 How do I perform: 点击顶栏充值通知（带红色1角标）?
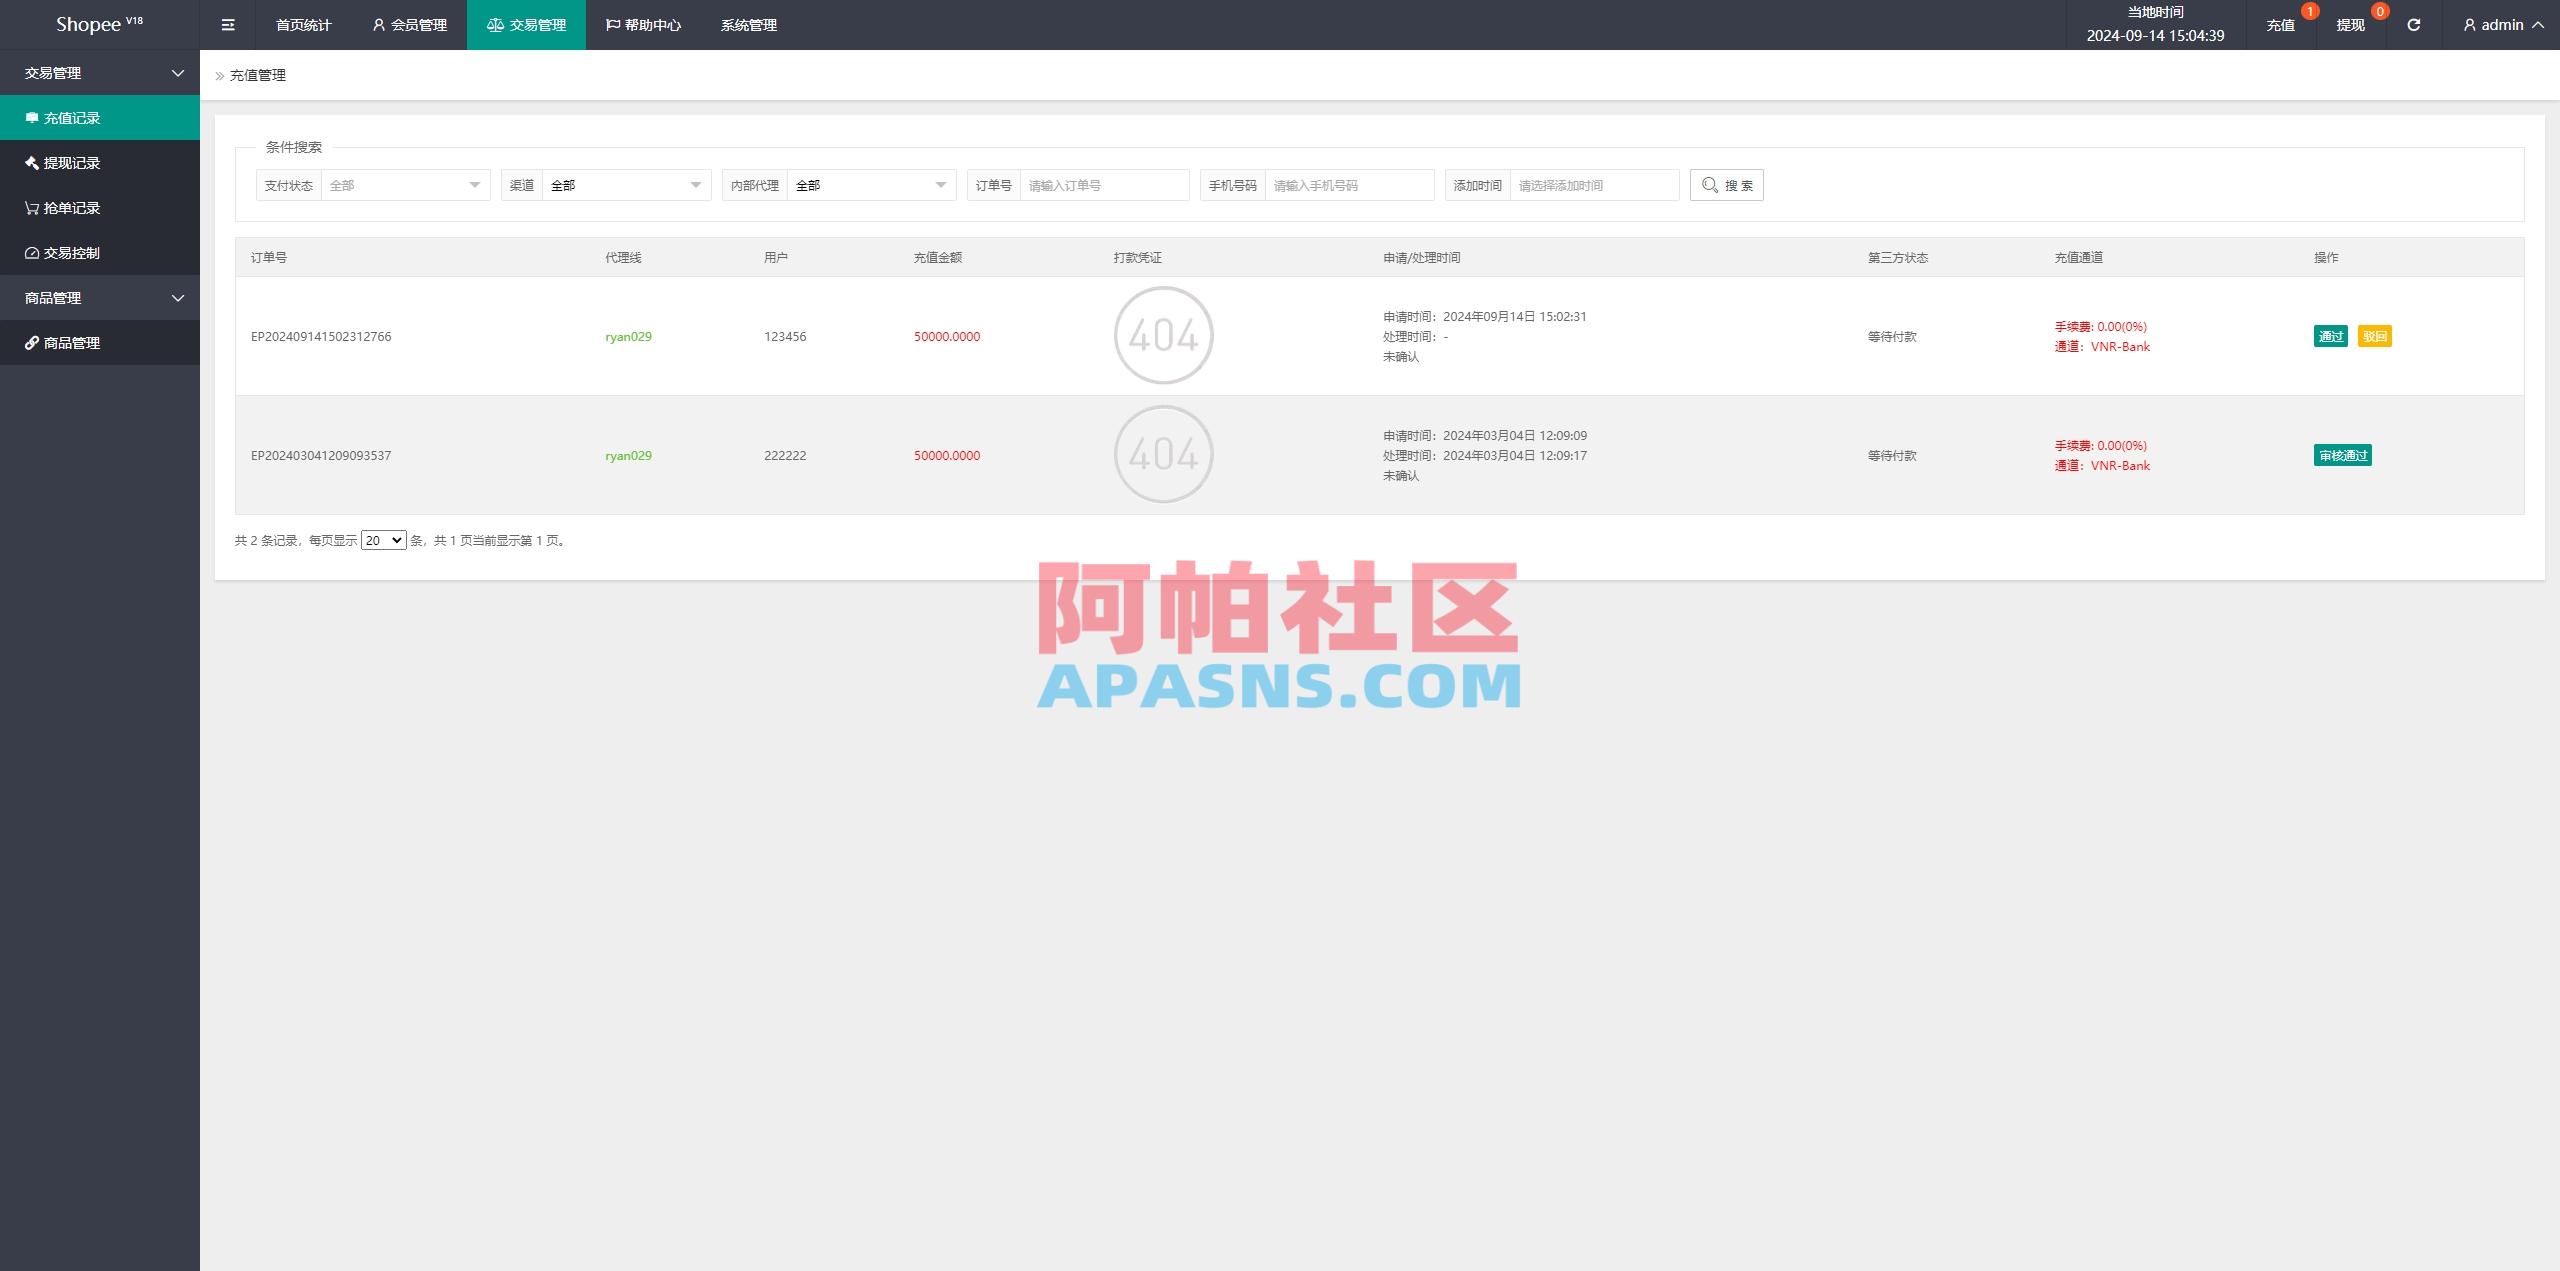[x=2281, y=24]
